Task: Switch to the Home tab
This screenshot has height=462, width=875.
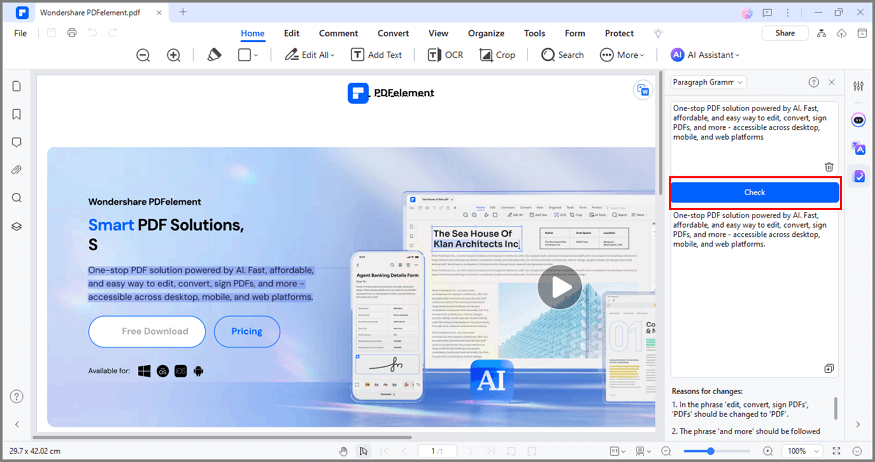Action: (x=252, y=33)
